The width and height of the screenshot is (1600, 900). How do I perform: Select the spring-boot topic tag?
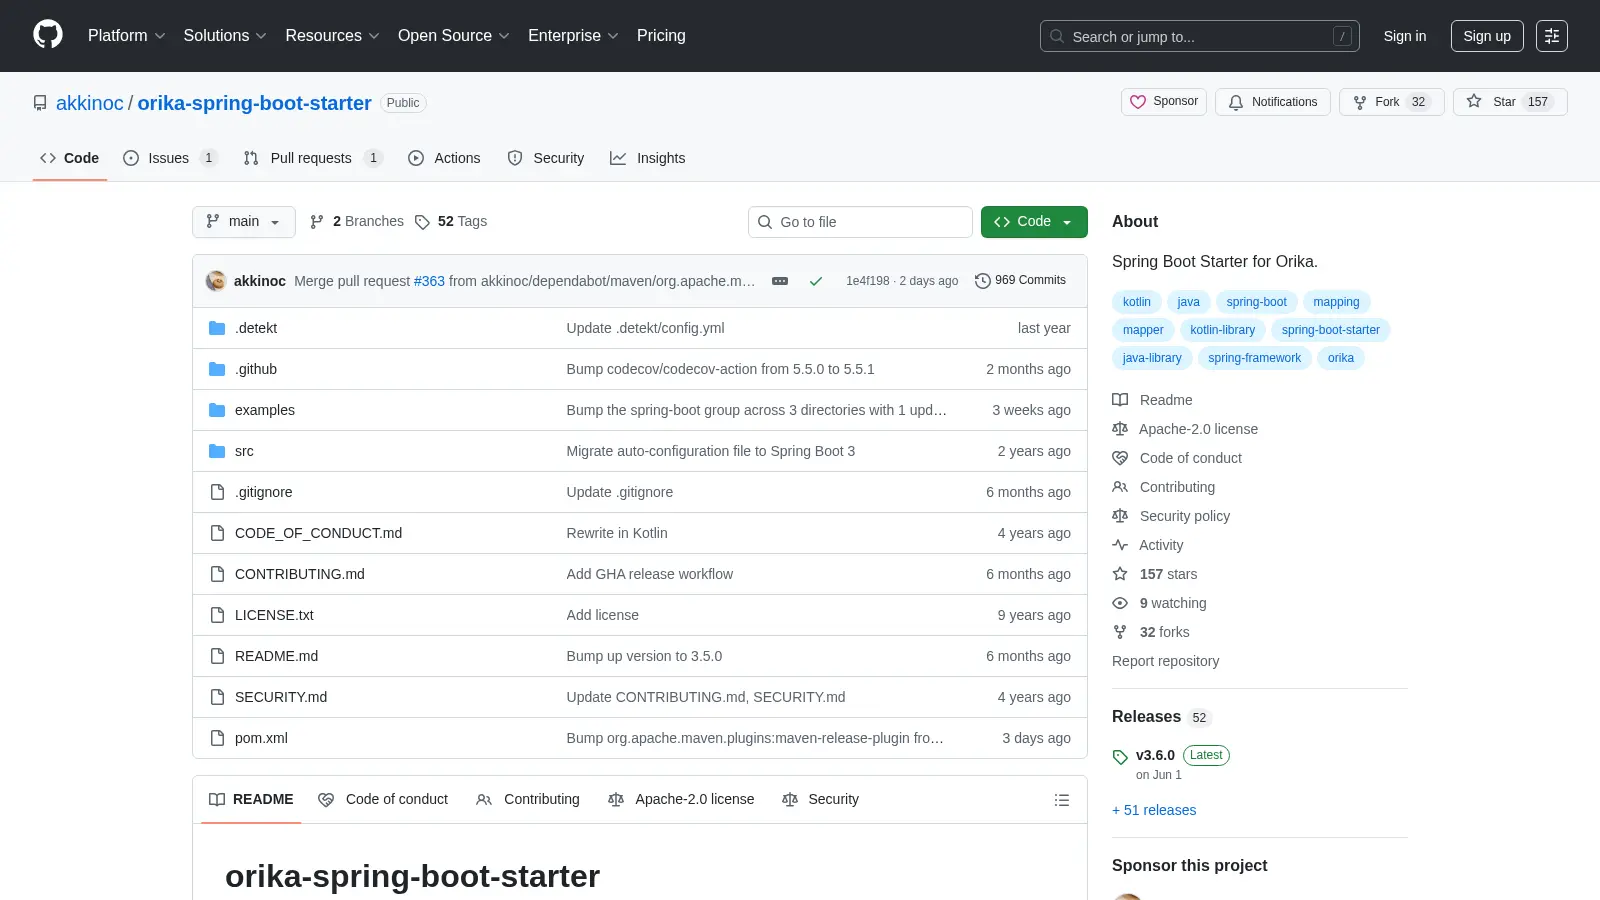tap(1257, 302)
